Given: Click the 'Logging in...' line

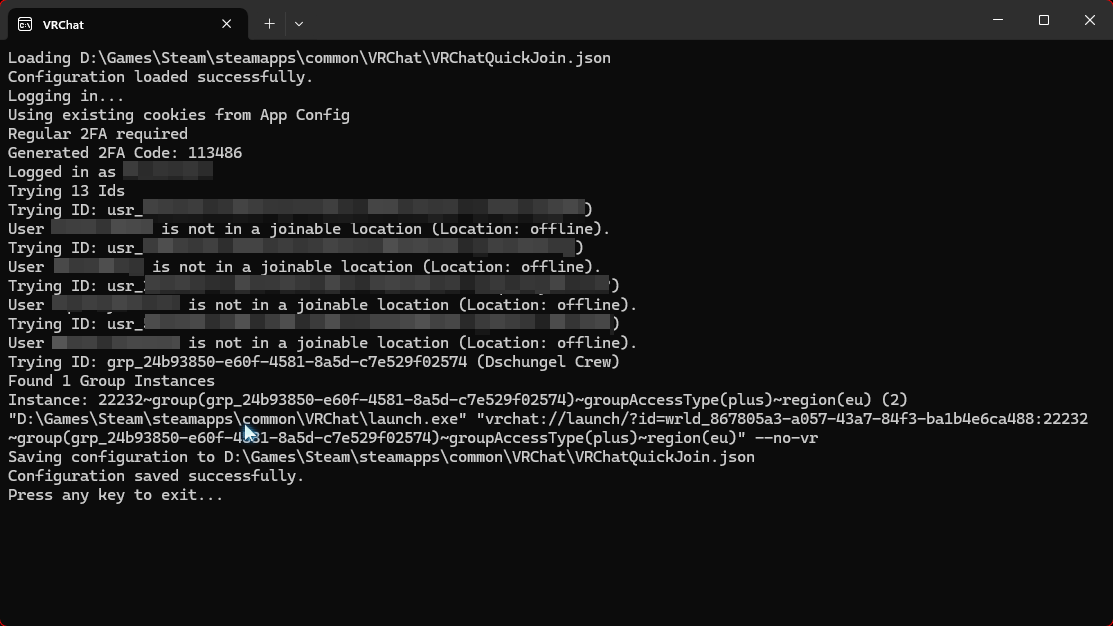Looking at the screenshot, I should point(66,96).
